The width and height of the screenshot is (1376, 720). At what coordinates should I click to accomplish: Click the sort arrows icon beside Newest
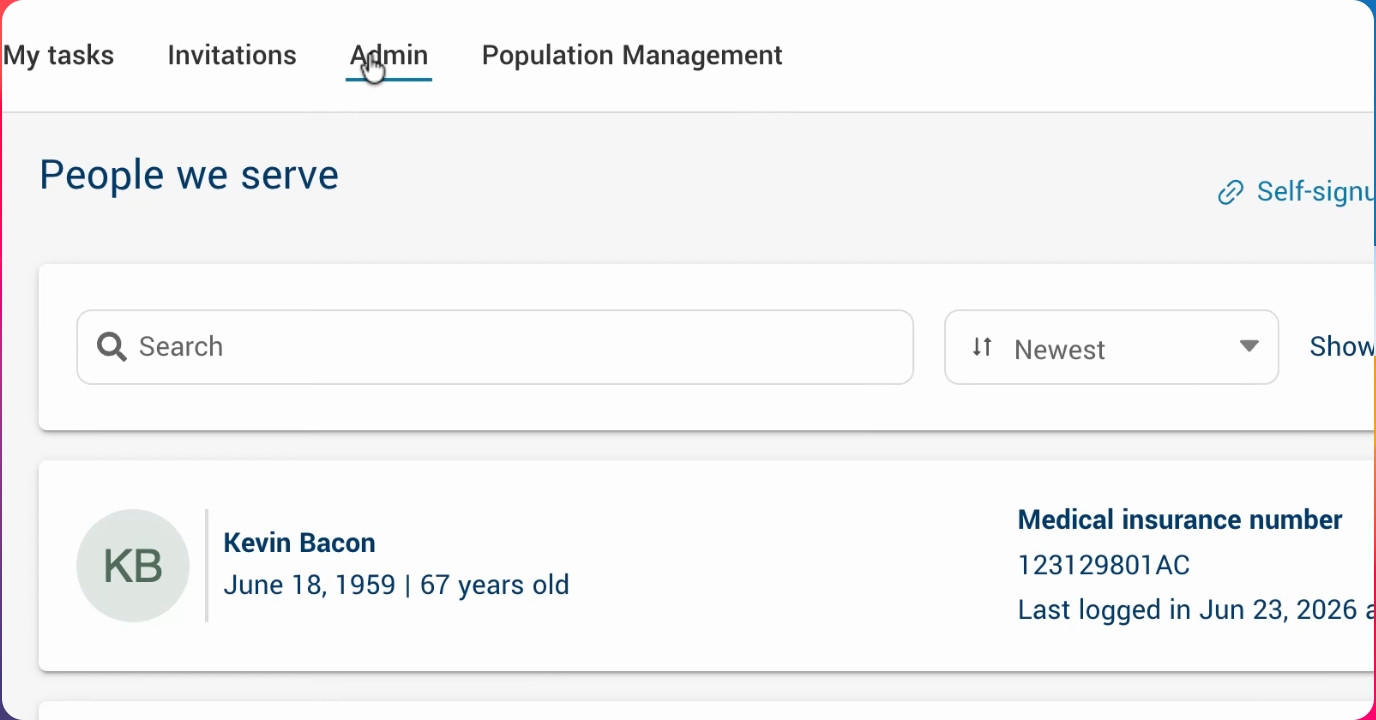tap(982, 347)
